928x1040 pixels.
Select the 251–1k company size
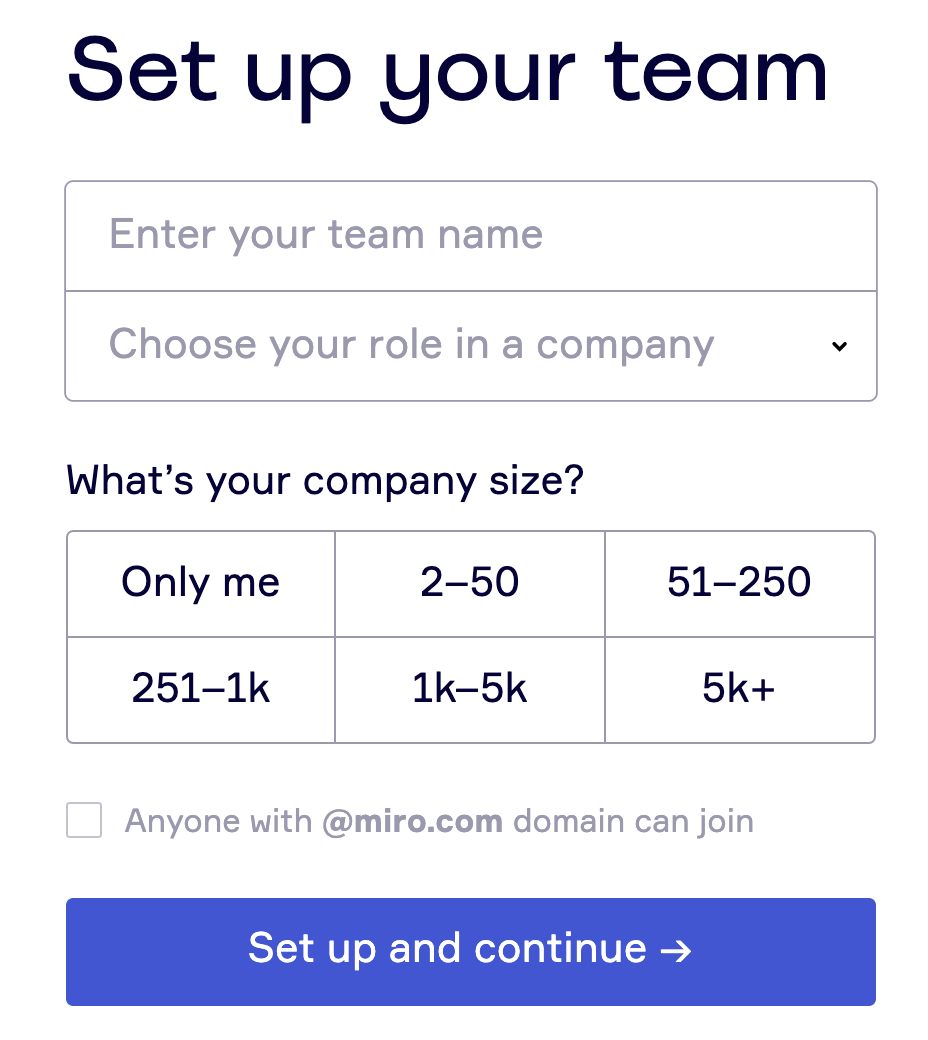click(x=201, y=689)
